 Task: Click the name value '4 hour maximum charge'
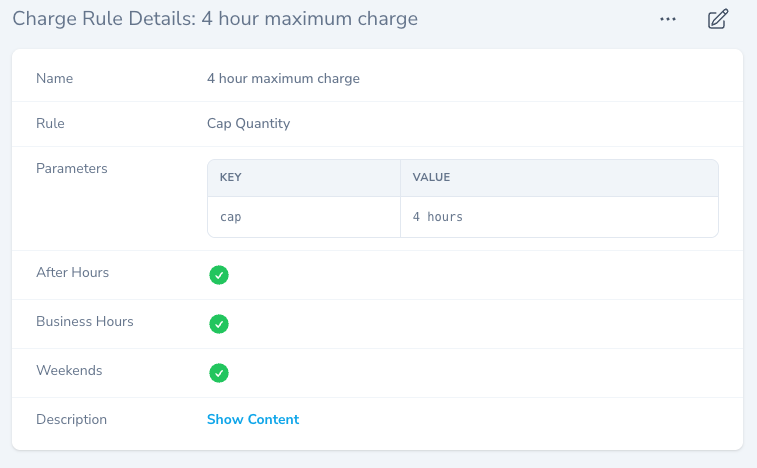[x=283, y=79]
